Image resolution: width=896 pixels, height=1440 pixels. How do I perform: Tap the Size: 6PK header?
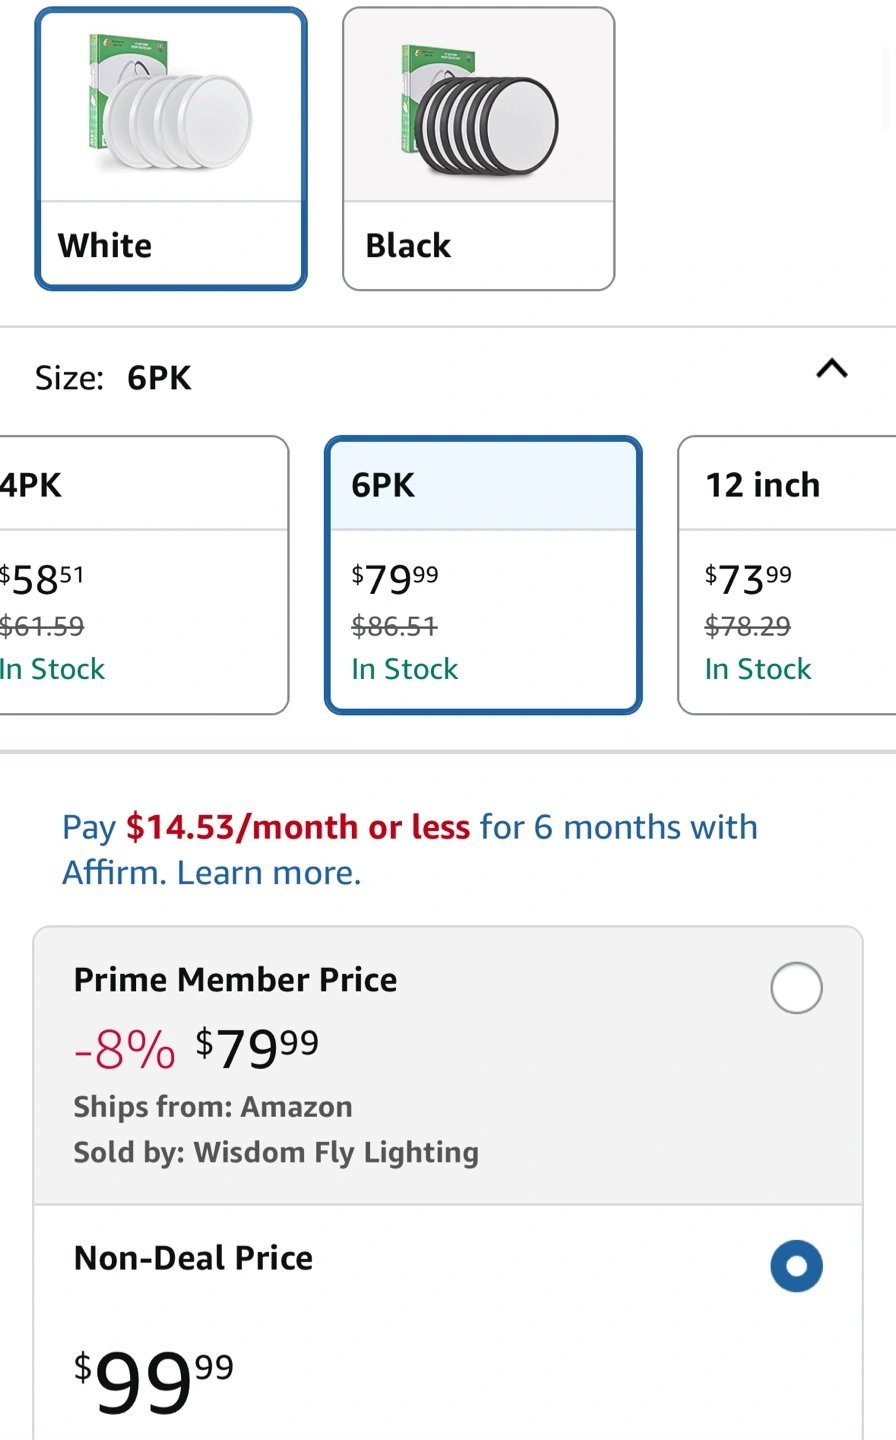coord(113,378)
